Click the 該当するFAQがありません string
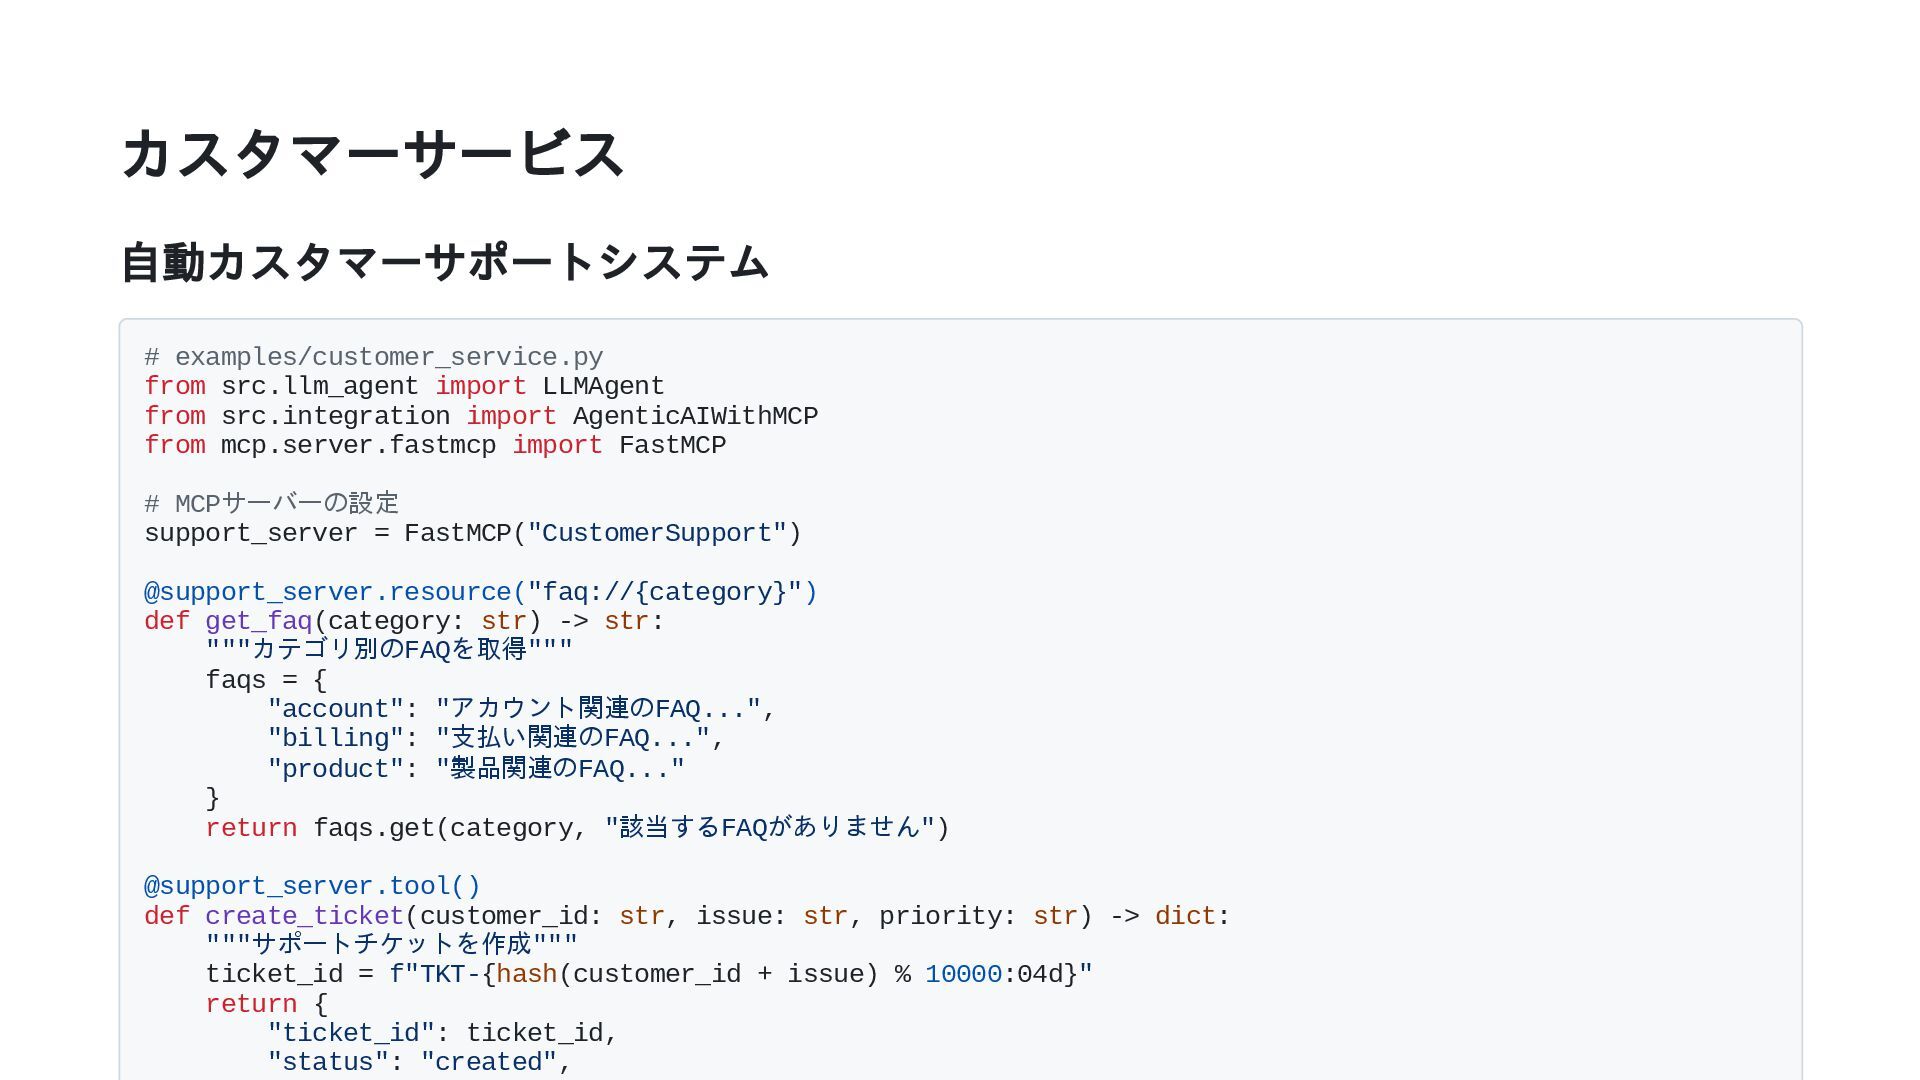 (770, 828)
